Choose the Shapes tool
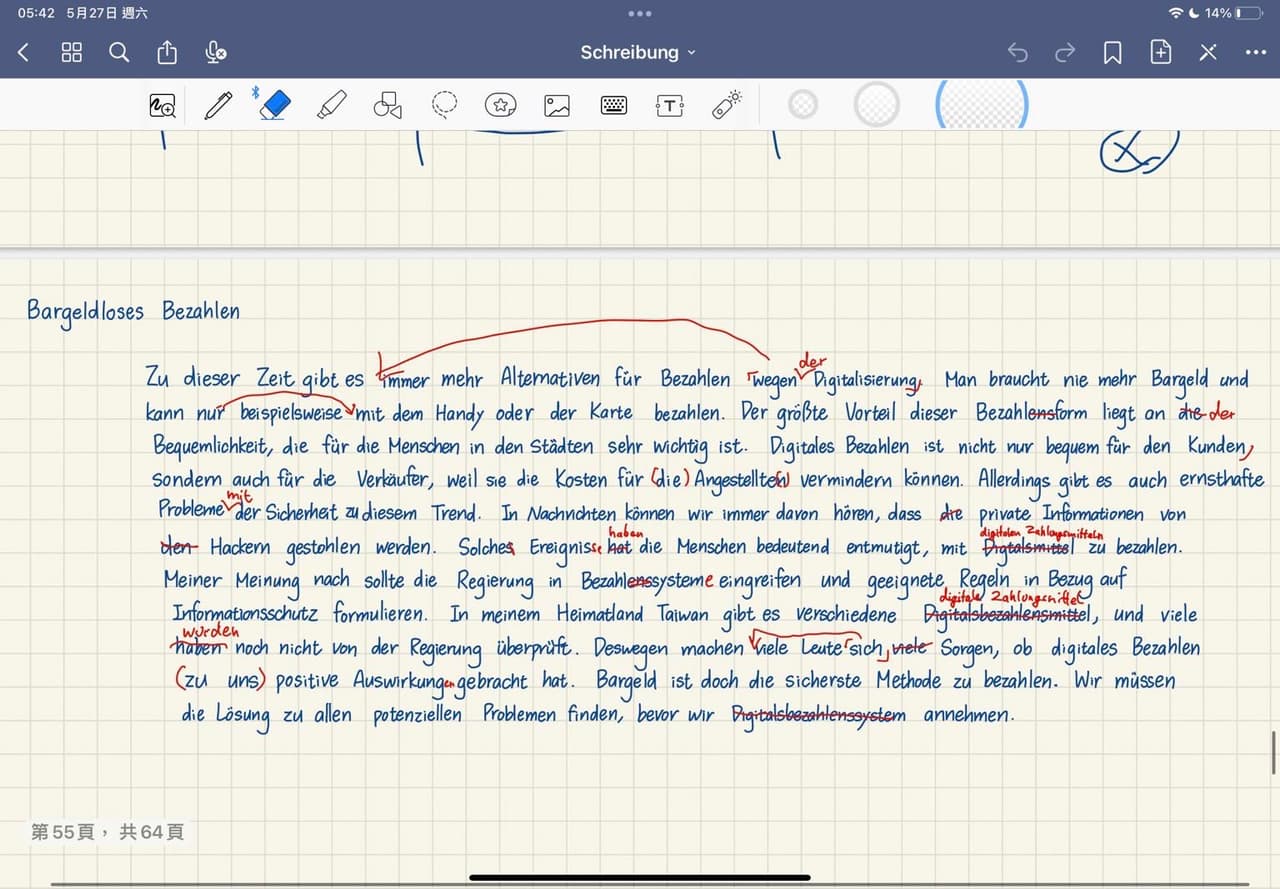1280x889 pixels. pyautogui.click(x=387, y=105)
